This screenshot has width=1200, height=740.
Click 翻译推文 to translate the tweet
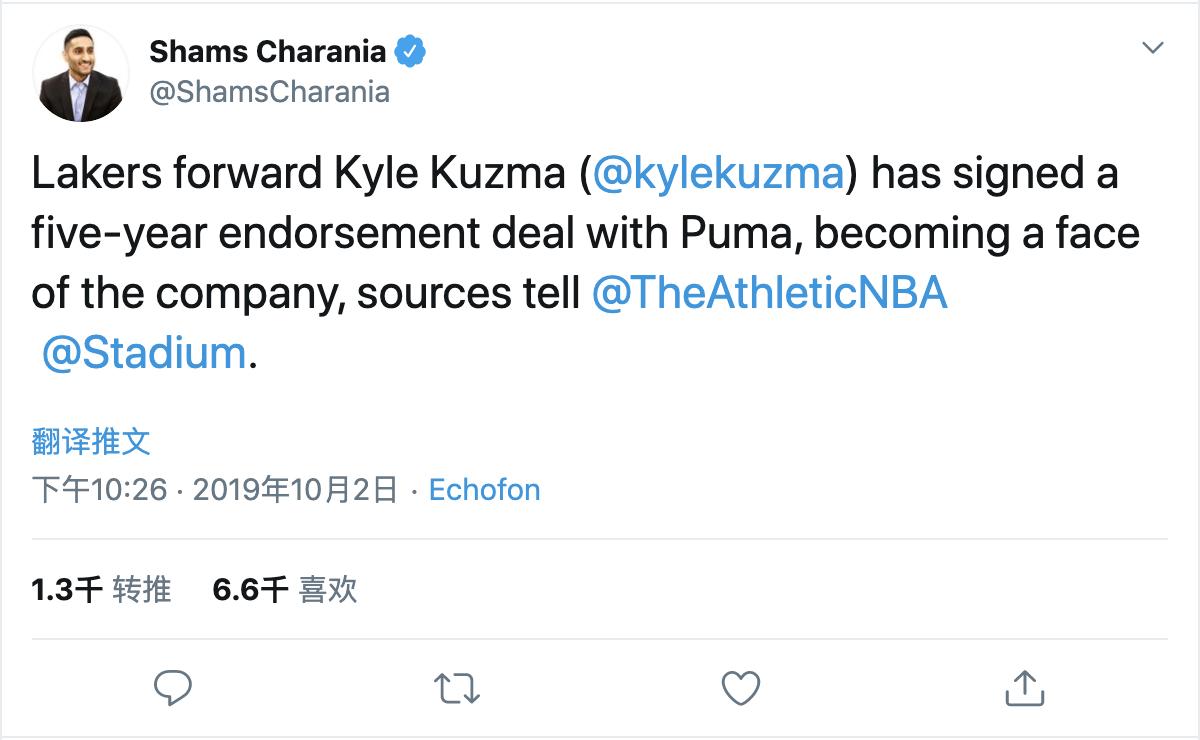pyautogui.click(x=91, y=441)
